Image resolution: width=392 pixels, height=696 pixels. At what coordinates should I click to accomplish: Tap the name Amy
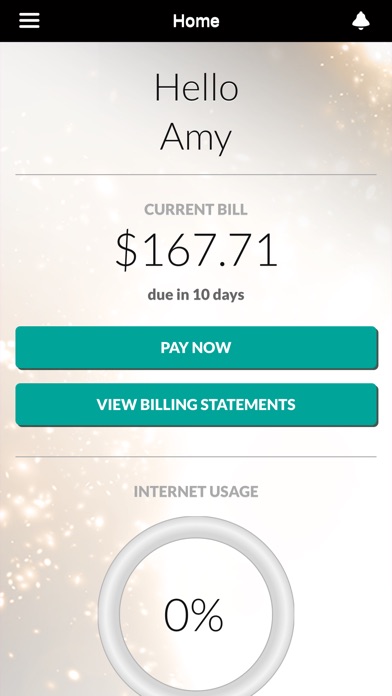196,138
